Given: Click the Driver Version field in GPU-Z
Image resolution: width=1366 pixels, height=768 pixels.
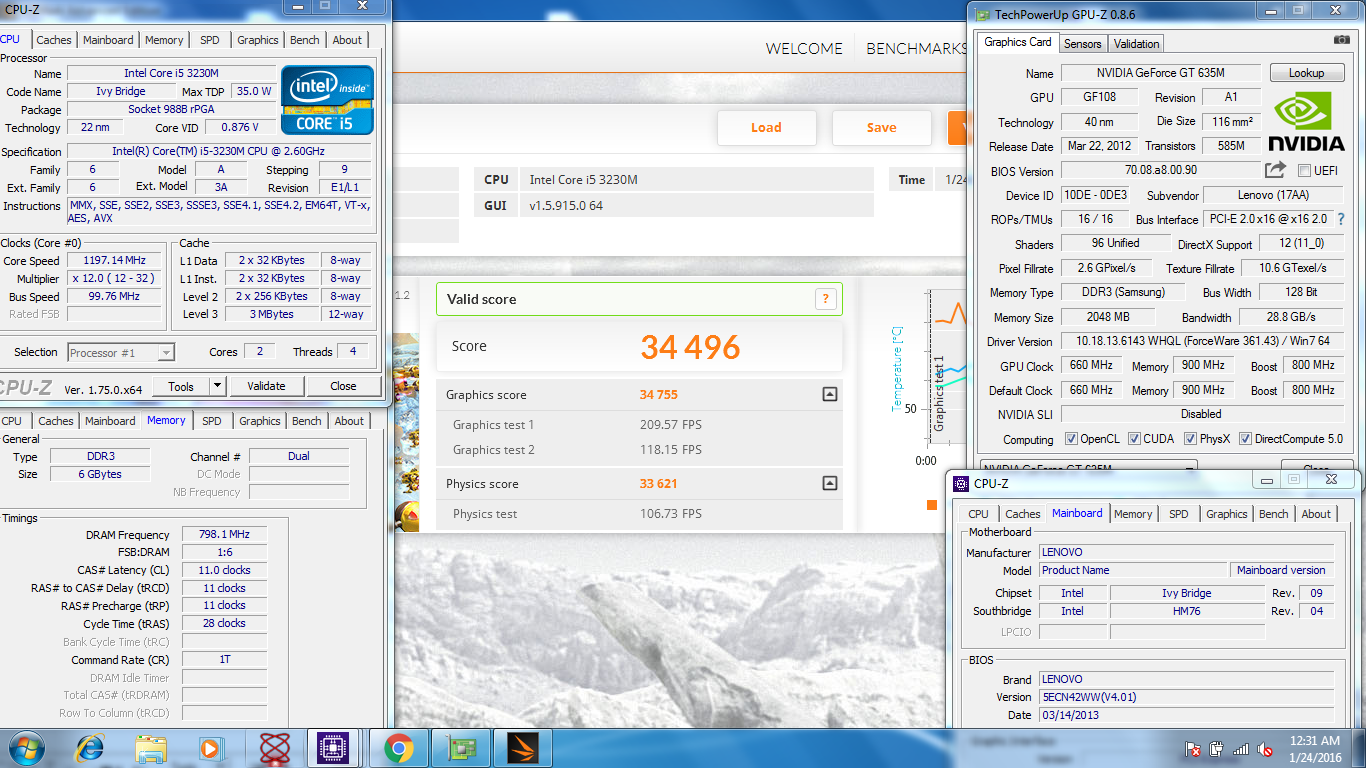Looking at the screenshot, I should point(1201,342).
